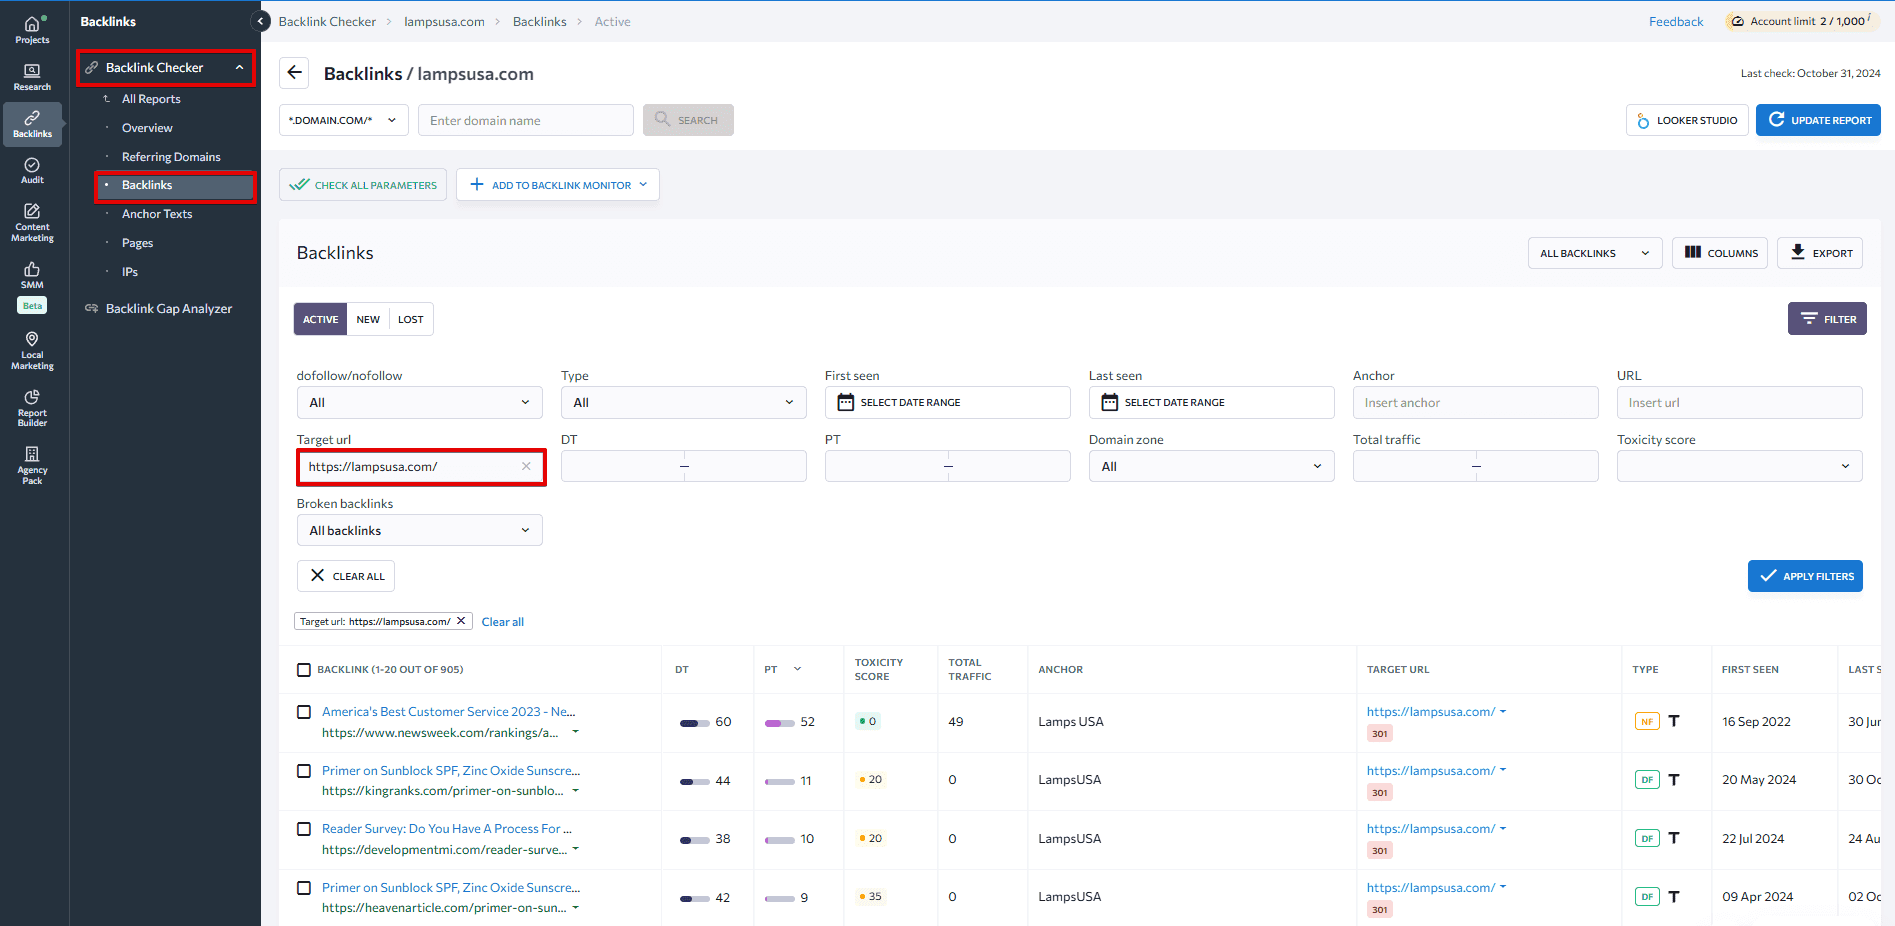Open the Type filter dropdown
The width and height of the screenshot is (1895, 926).
tap(684, 402)
